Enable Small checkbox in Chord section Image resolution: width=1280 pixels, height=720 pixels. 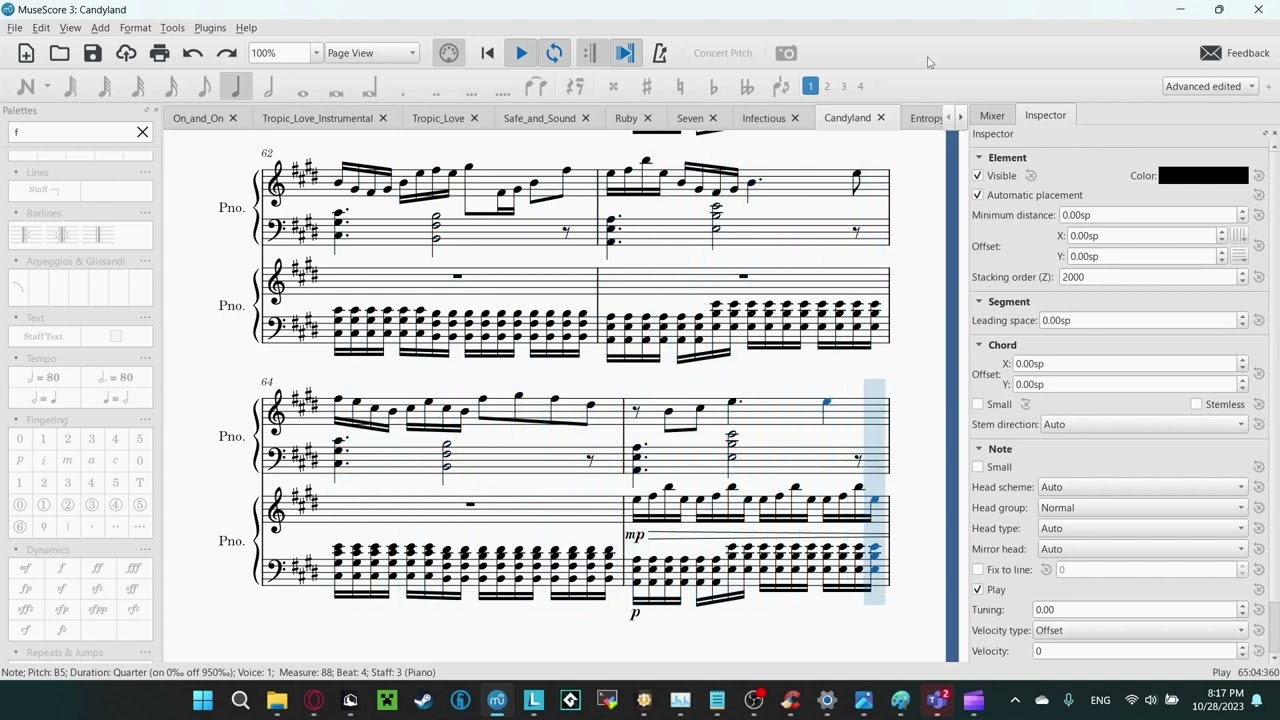pyautogui.click(x=978, y=404)
